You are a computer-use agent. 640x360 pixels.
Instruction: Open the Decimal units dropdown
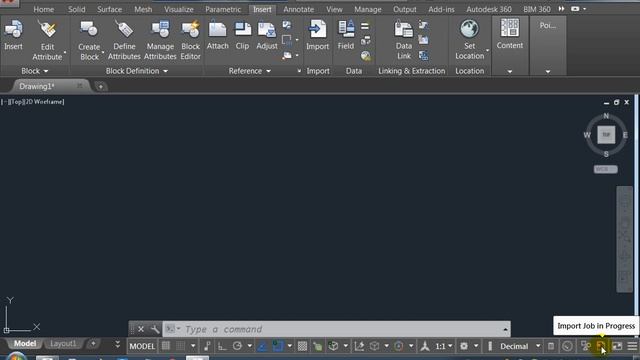(x=538, y=346)
